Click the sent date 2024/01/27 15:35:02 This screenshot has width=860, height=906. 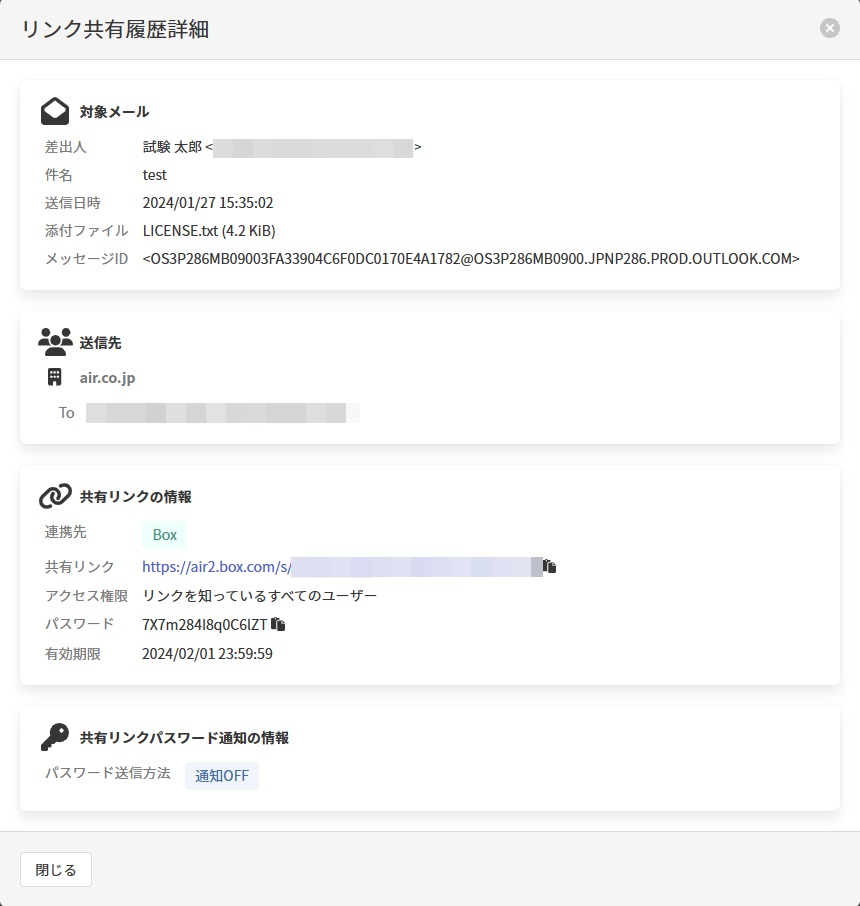pyautogui.click(x=208, y=203)
